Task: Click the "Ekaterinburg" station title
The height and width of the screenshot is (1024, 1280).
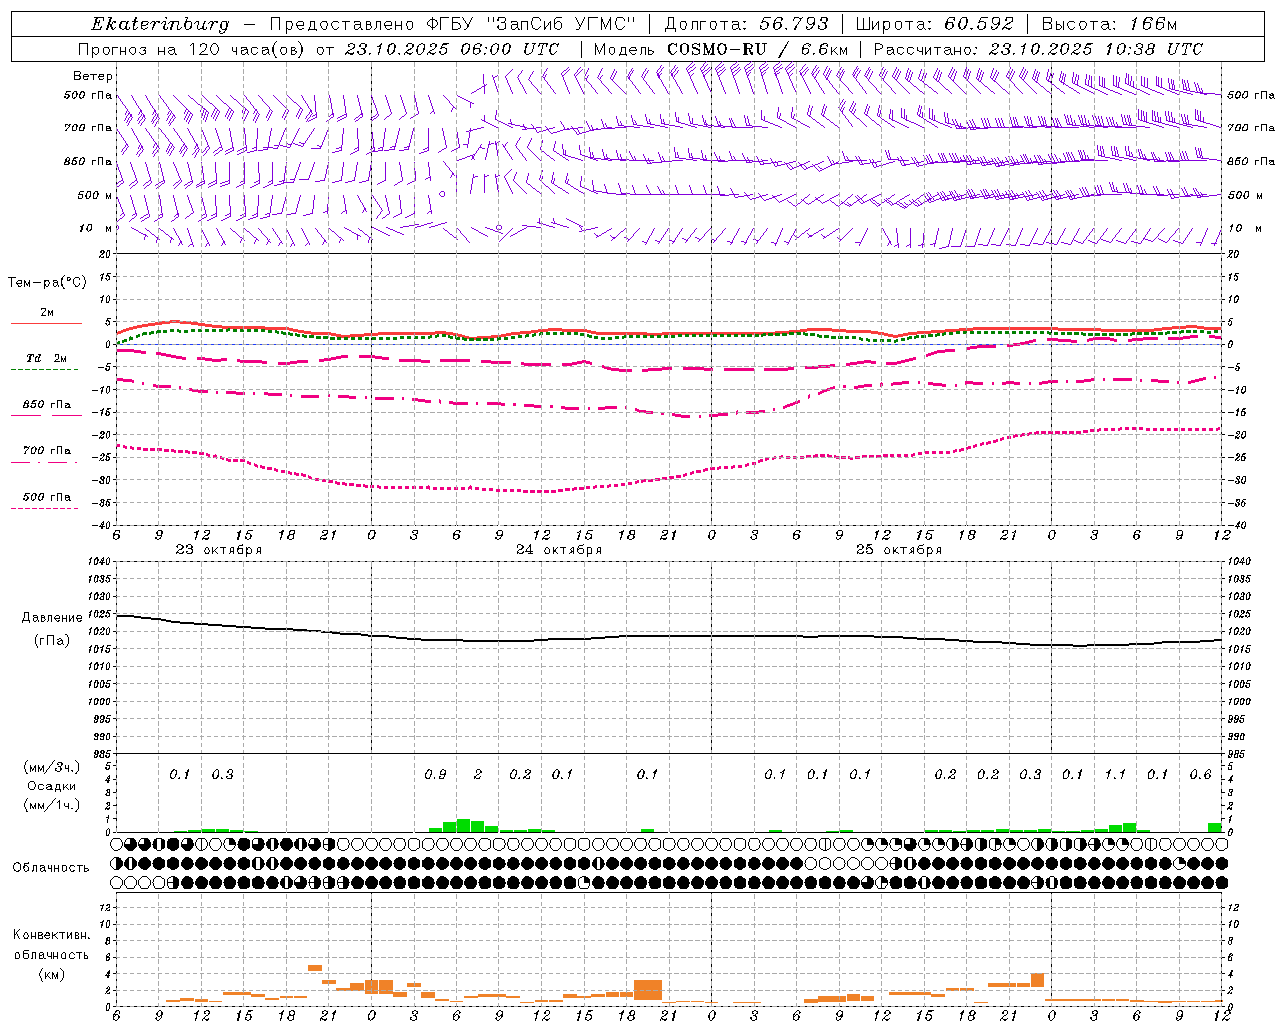Action: point(160,24)
